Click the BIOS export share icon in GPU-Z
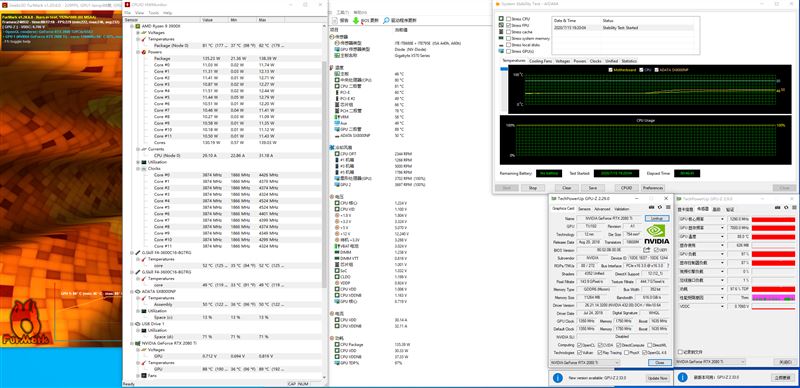Viewport: 800px width, 388px height. point(647,250)
